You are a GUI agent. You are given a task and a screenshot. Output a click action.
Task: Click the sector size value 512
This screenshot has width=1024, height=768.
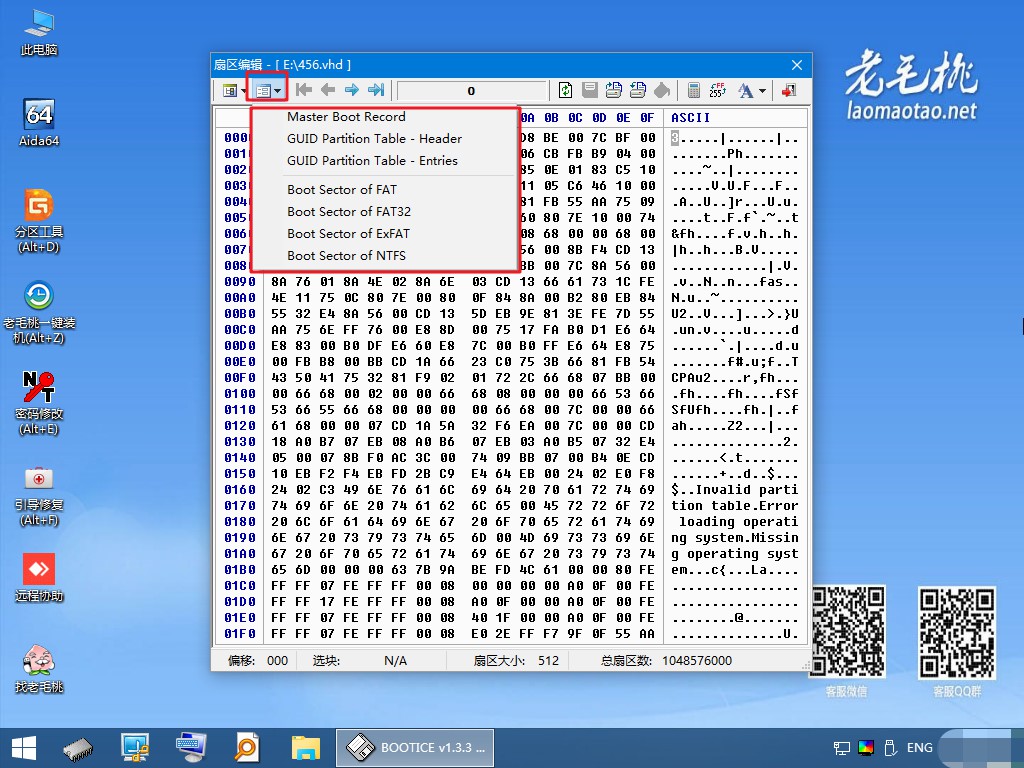549,661
